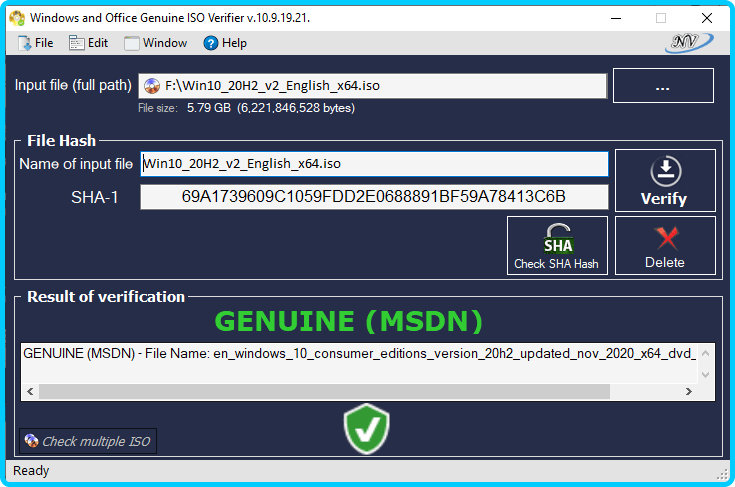Click the NV logo in menu bar
The image size is (735, 487).
pyautogui.click(x=689, y=43)
